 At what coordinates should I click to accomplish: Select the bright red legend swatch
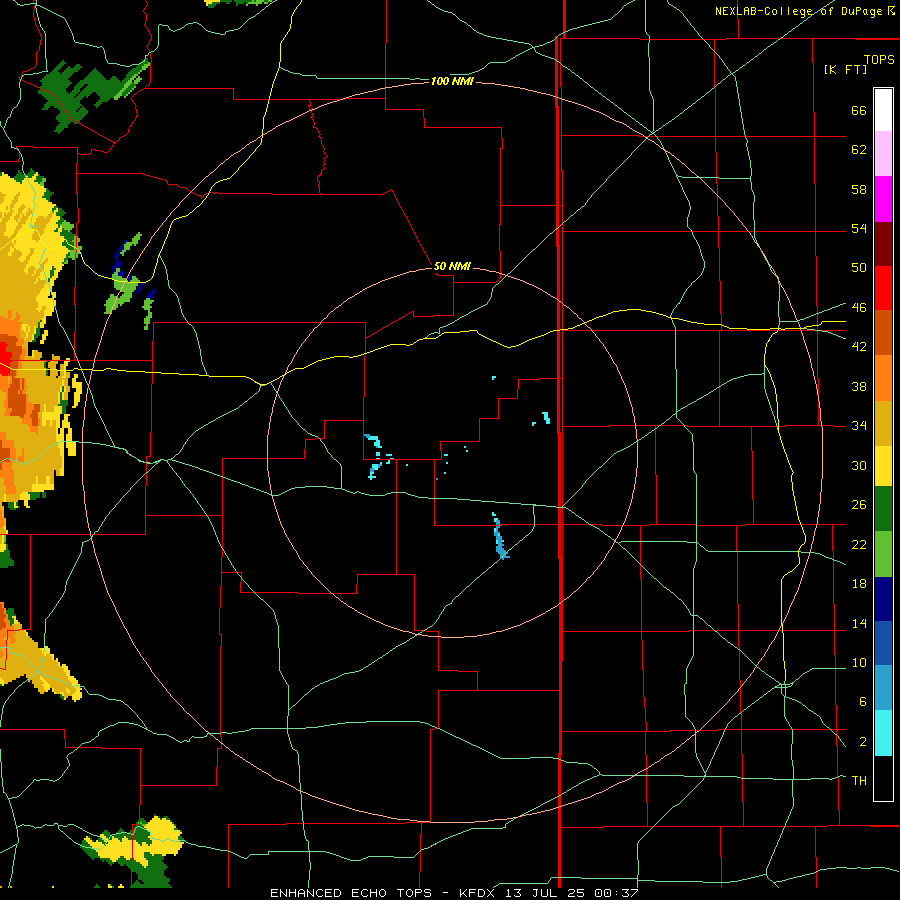(x=883, y=288)
